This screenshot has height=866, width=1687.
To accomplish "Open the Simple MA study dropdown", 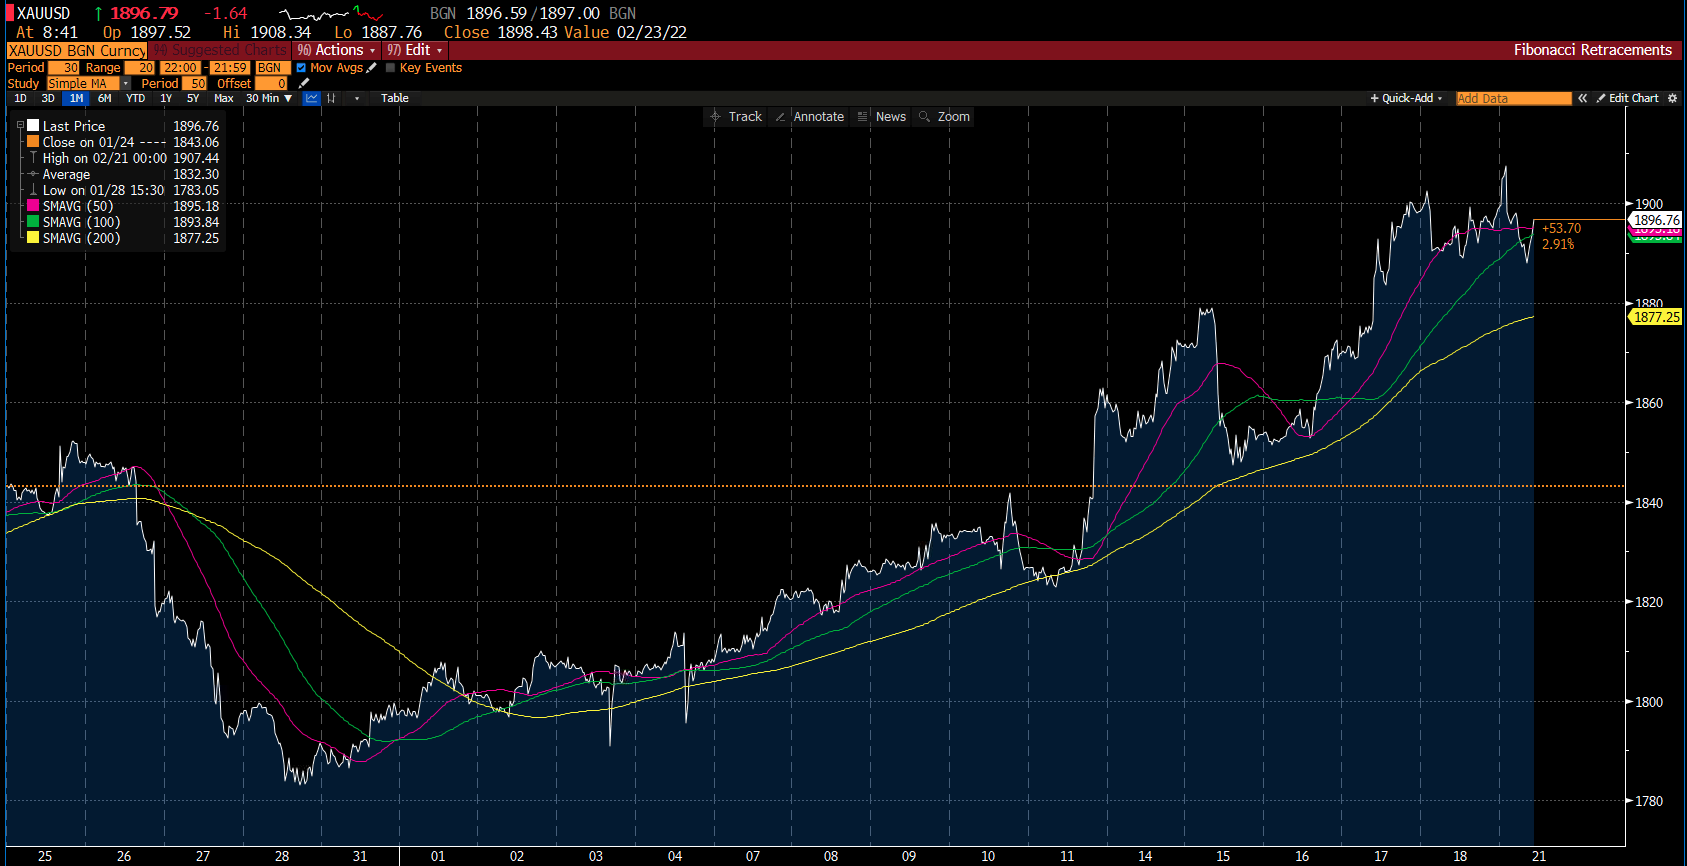I will pyautogui.click(x=125, y=84).
